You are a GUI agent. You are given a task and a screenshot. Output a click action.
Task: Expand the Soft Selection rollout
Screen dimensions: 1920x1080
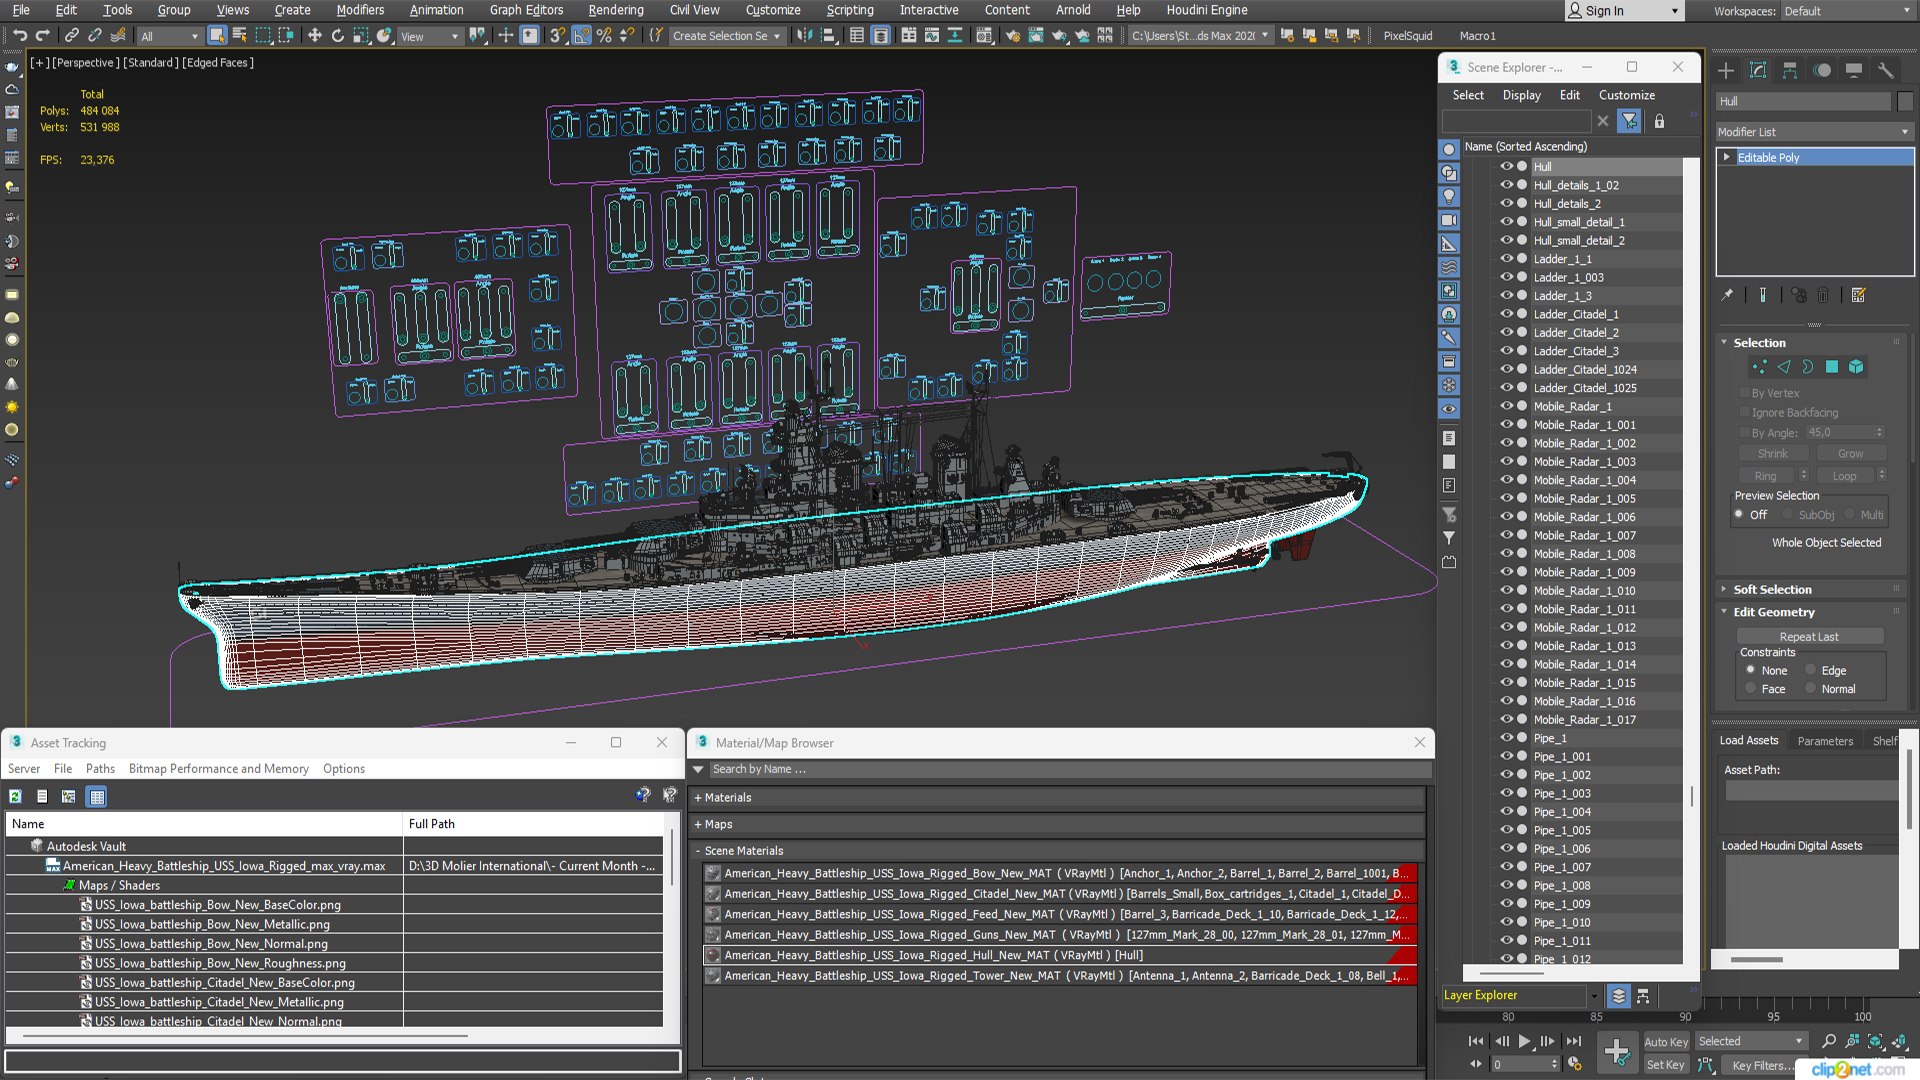(1724, 589)
